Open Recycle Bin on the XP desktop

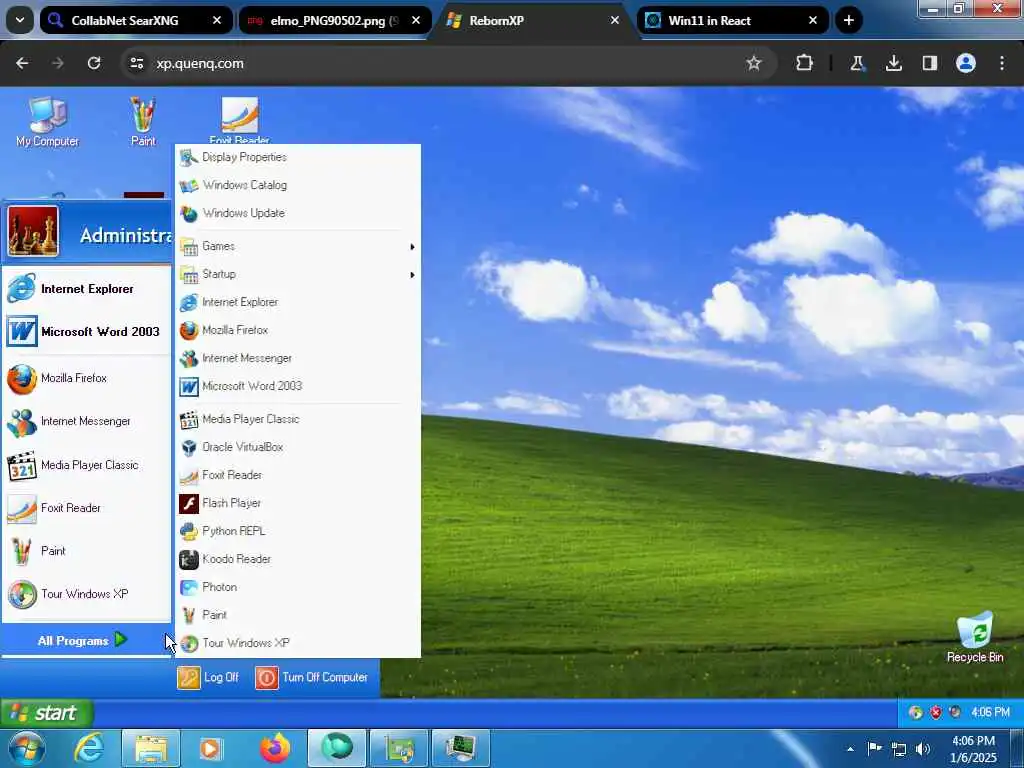(x=975, y=637)
